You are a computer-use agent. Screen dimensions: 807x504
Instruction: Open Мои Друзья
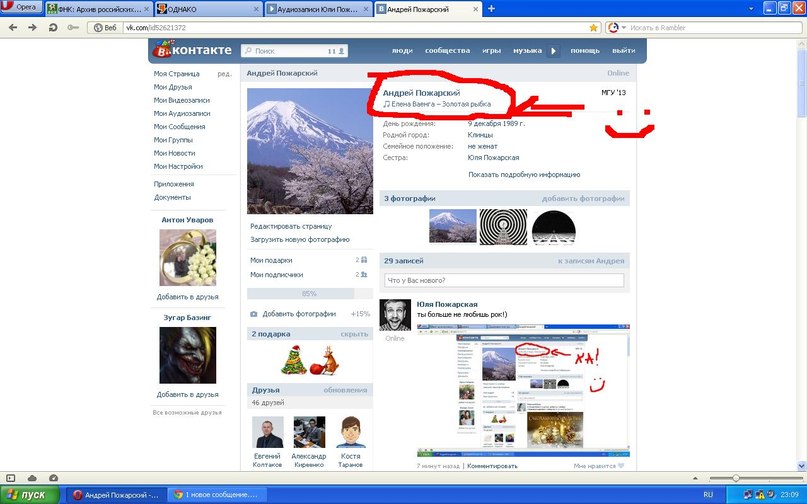[173, 87]
